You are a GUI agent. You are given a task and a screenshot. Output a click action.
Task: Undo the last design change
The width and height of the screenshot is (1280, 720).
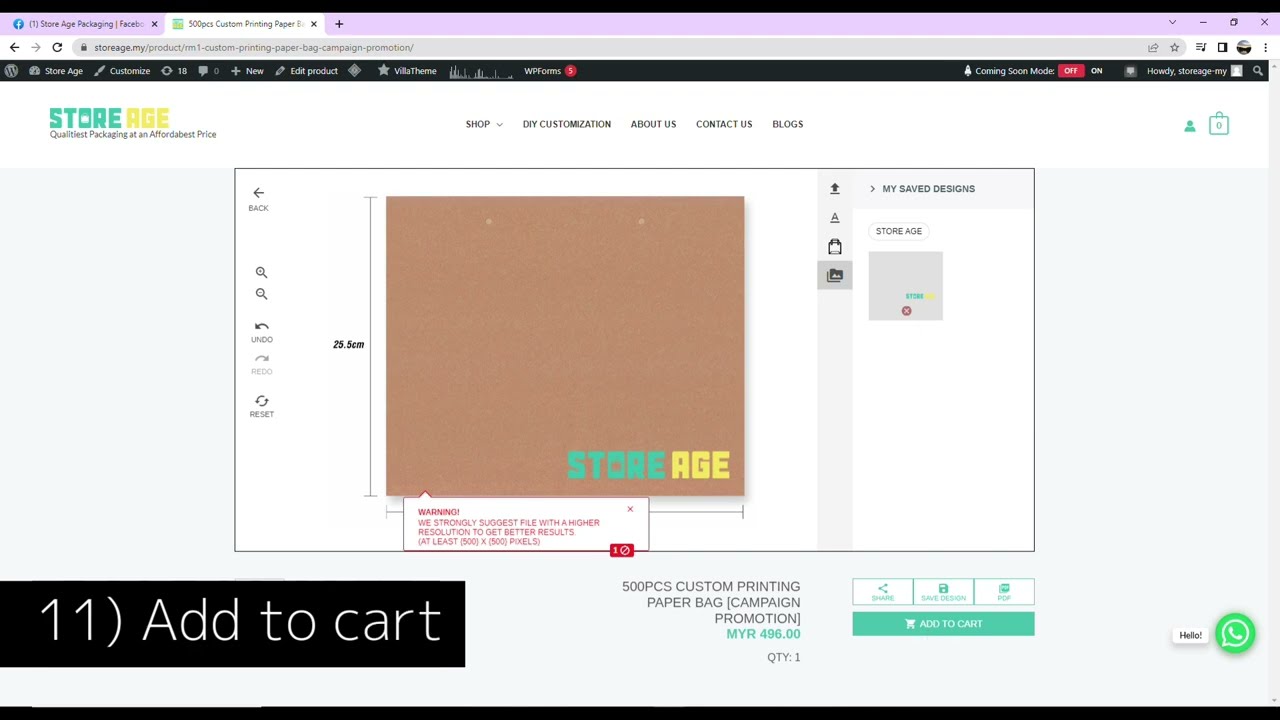(x=261, y=332)
